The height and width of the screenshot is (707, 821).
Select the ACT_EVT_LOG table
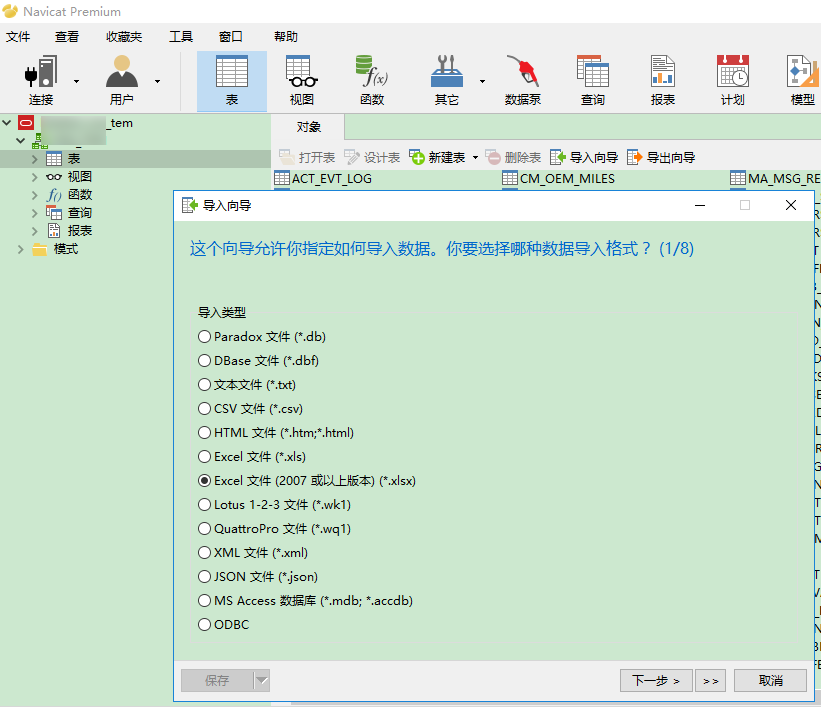pyautogui.click(x=323, y=179)
